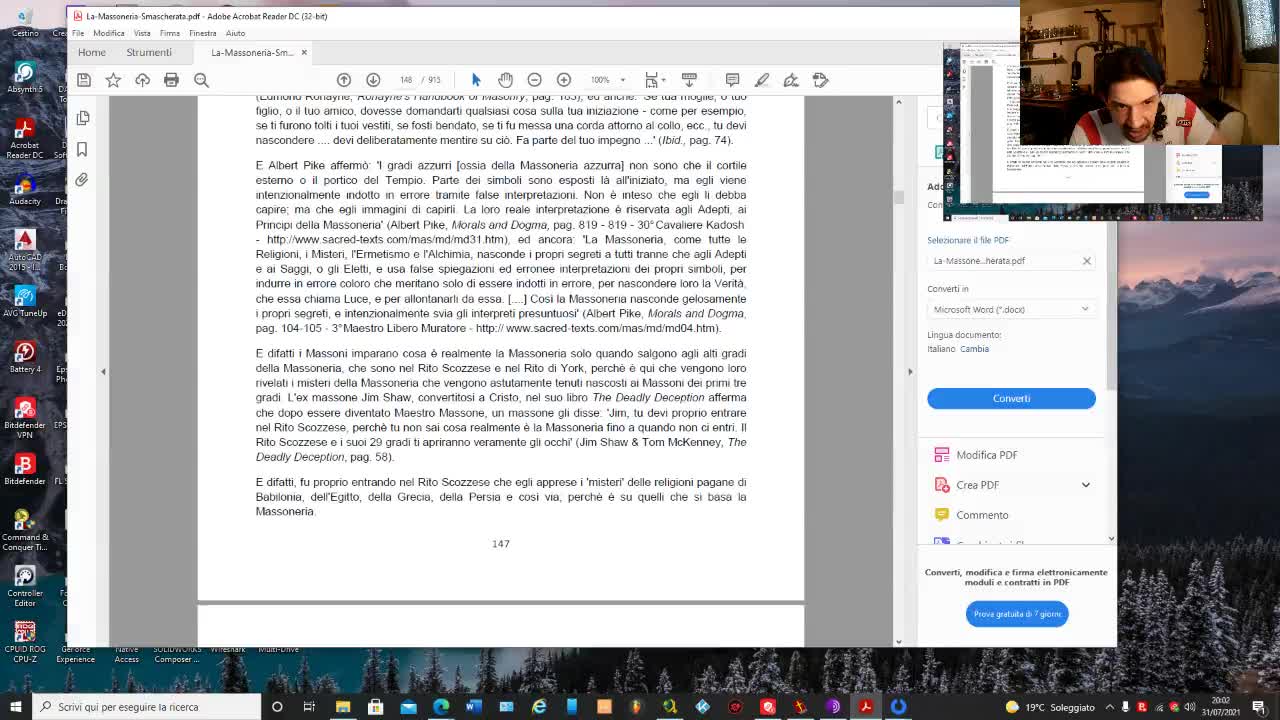Open File Explorer from the taskbar
The width and height of the screenshot is (1280, 720).
pyautogui.click(x=343, y=707)
